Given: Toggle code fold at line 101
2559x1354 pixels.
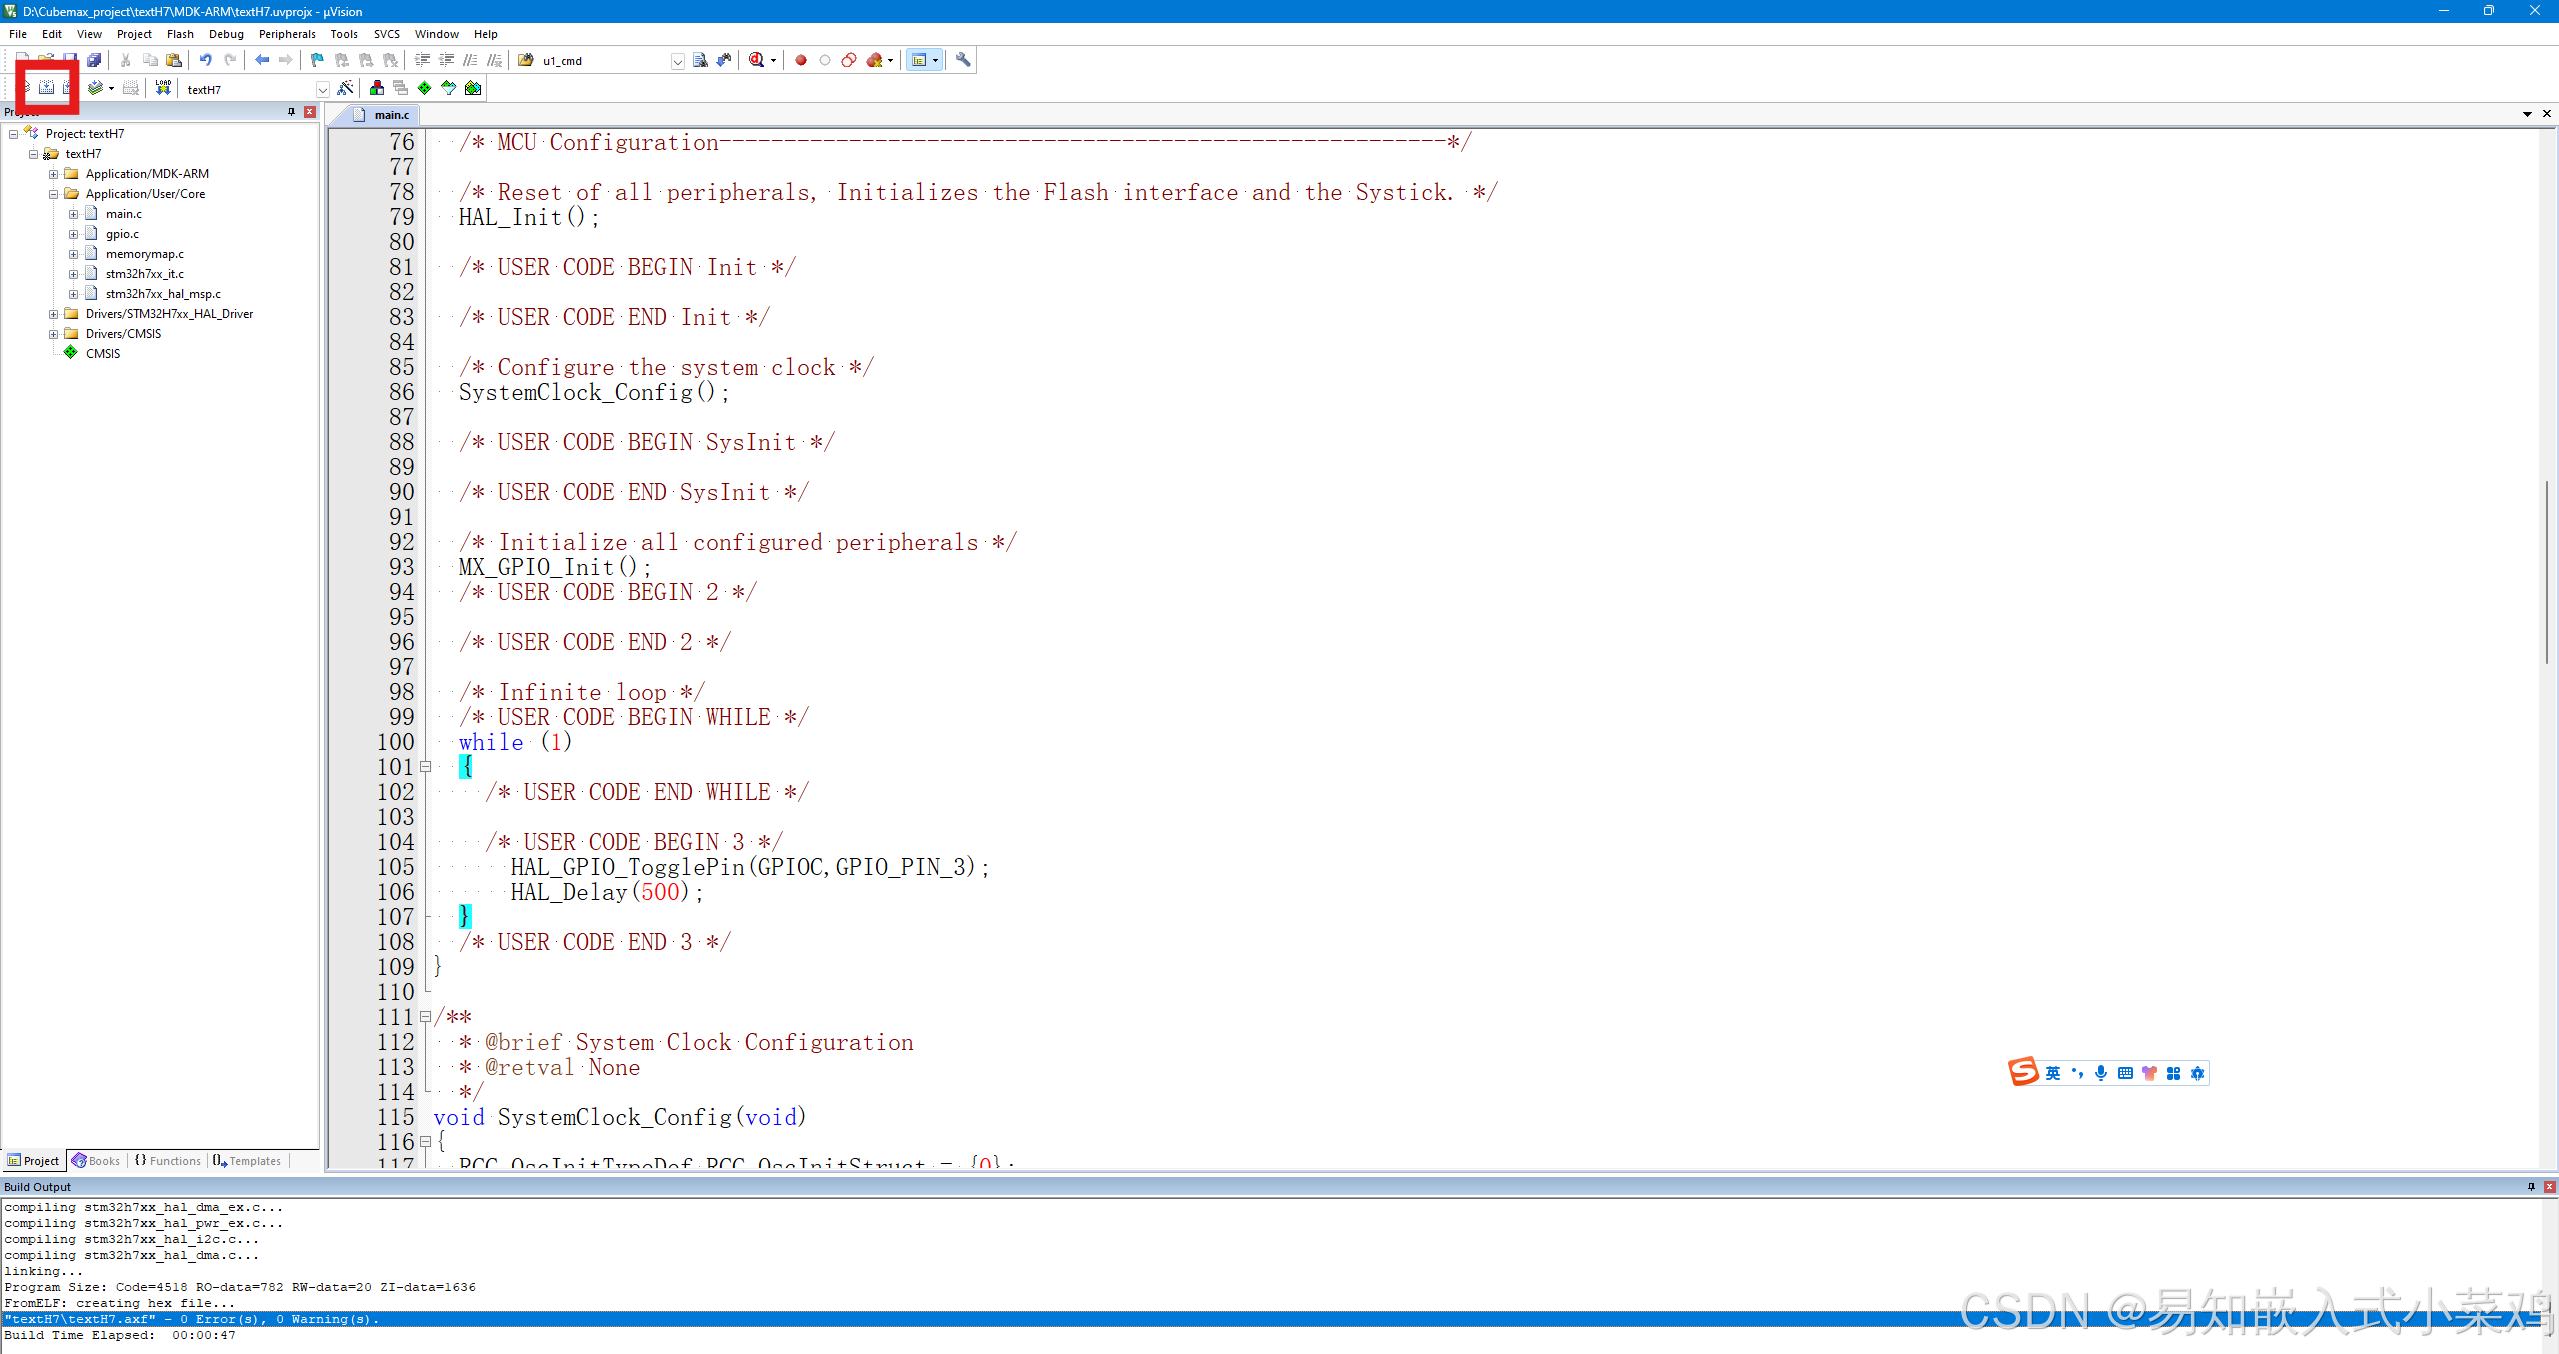Looking at the screenshot, I should [425, 767].
